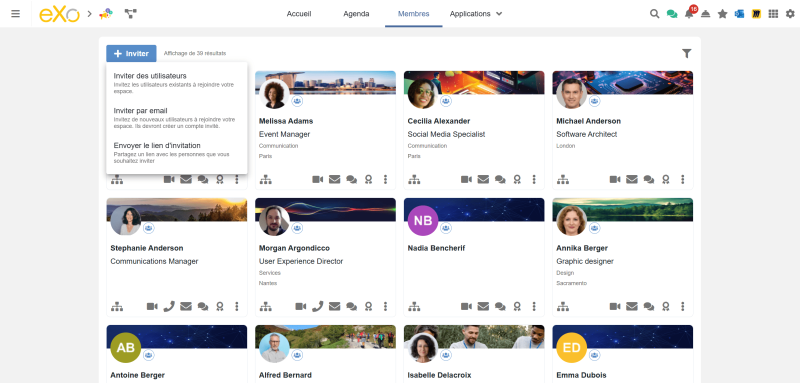Open more options for Nadia Bencherif
The height and width of the screenshot is (383, 800).
pyautogui.click(x=534, y=307)
